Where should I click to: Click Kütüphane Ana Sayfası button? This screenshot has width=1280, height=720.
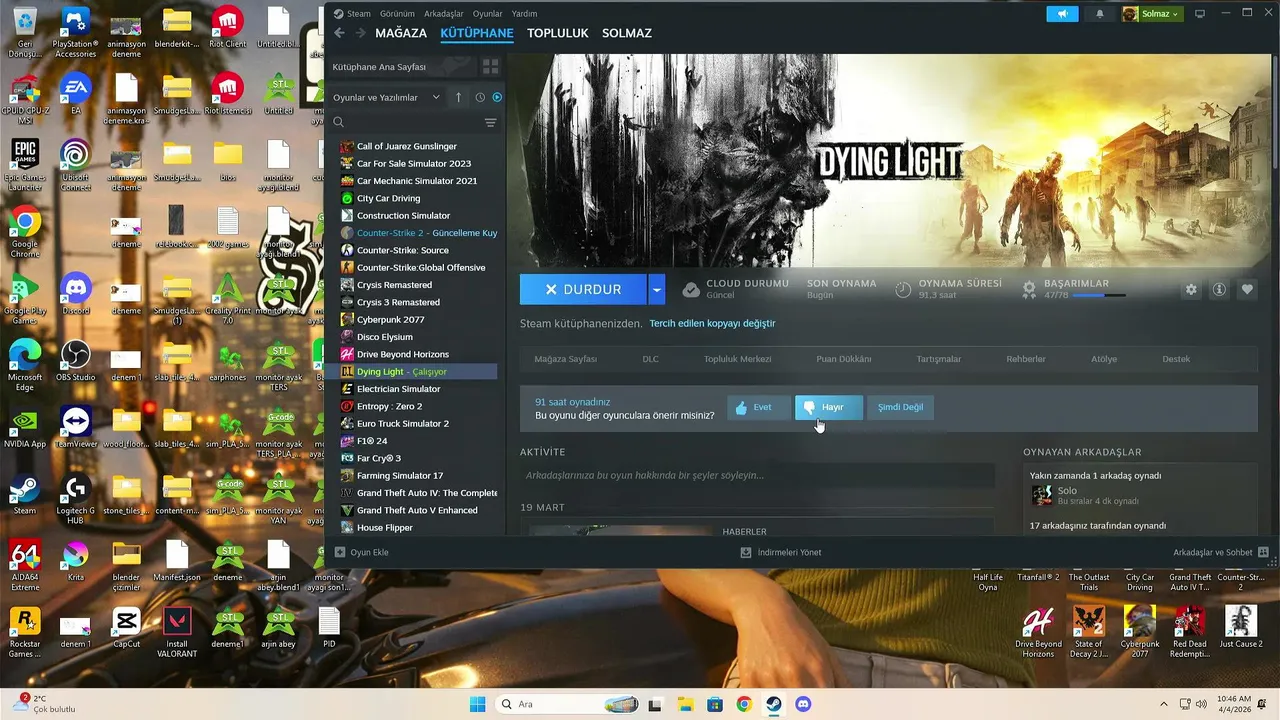[400, 67]
